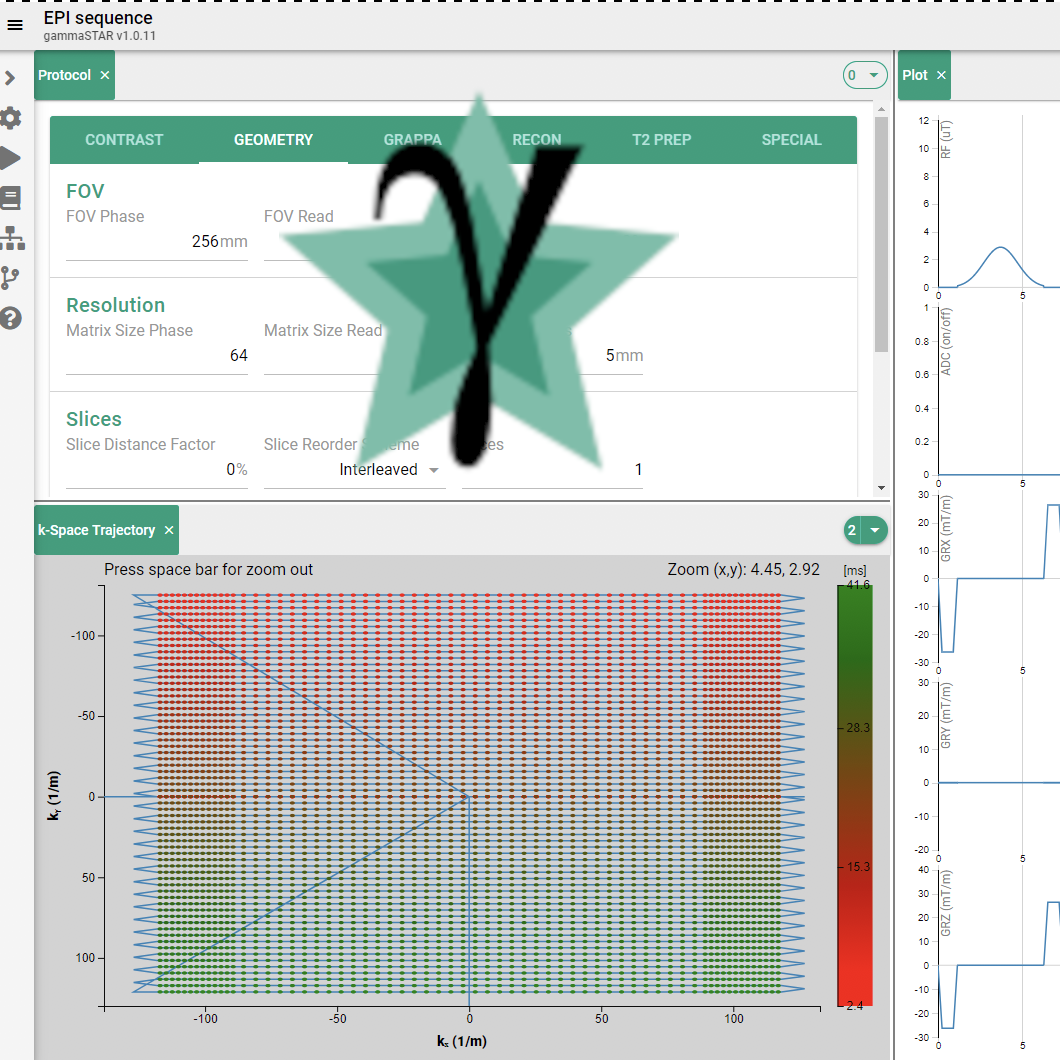1060x1060 pixels.
Task: Open the k-Space view dropdown showing 2
Action: pos(865,531)
